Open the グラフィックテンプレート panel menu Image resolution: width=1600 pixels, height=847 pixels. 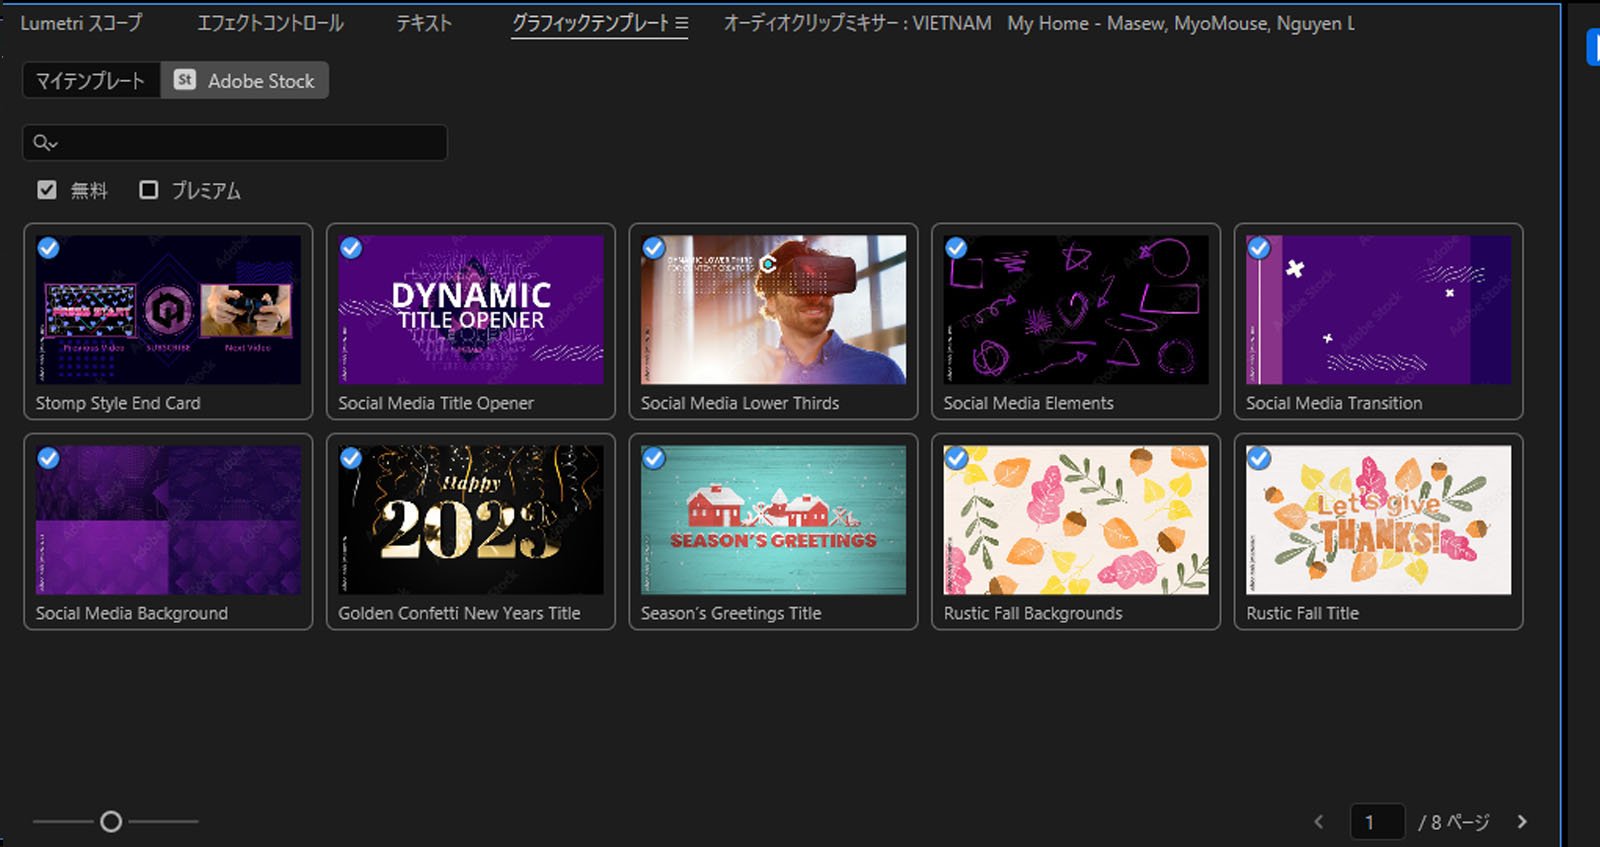[x=682, y=23]
